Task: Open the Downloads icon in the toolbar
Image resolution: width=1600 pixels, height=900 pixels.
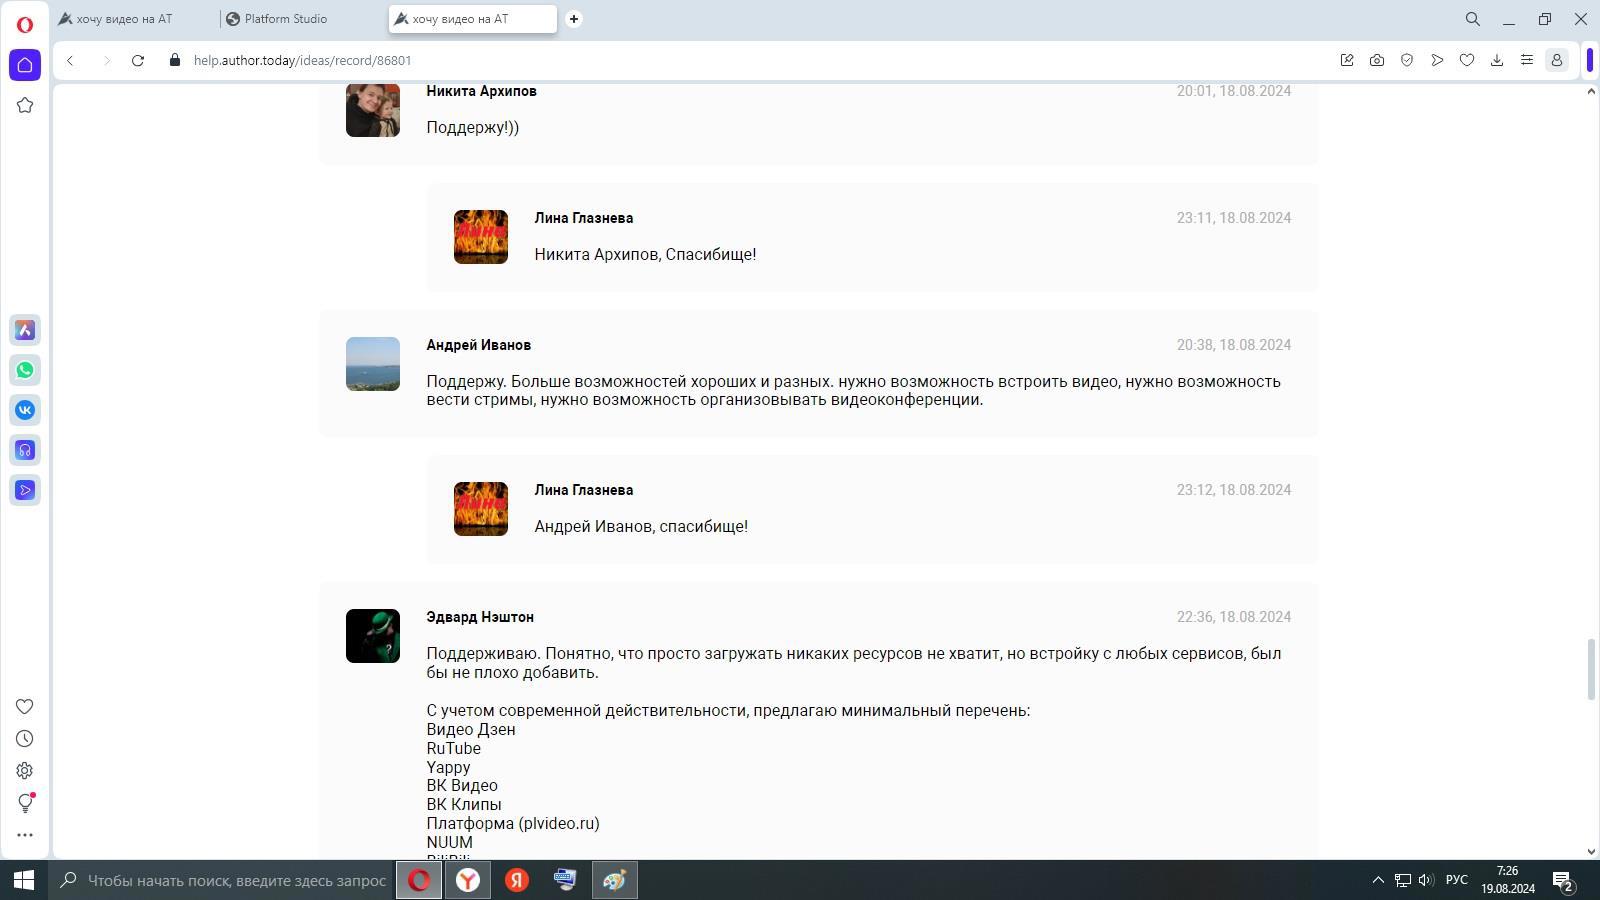Action: (x=1497, y=60)
